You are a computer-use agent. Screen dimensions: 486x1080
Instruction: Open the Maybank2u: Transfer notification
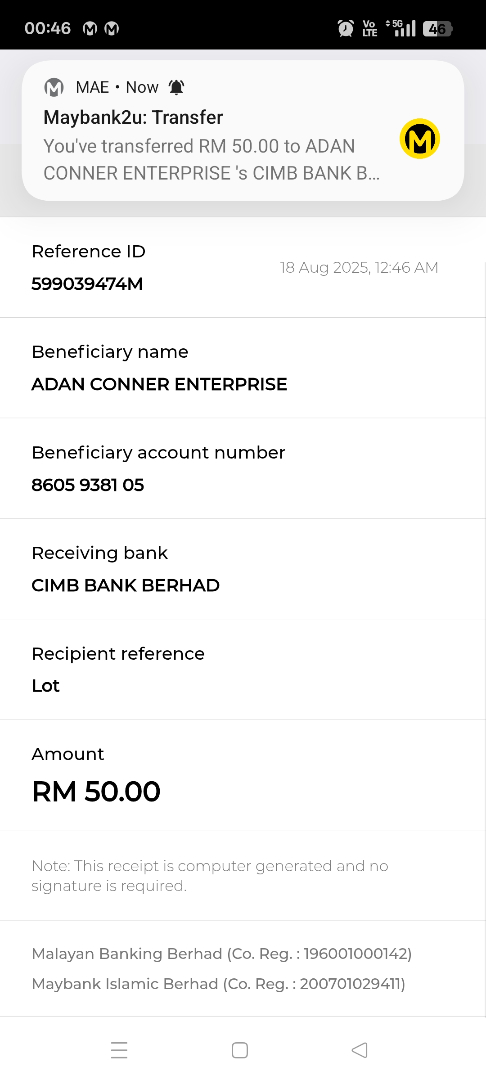click(x=243, y=131)
